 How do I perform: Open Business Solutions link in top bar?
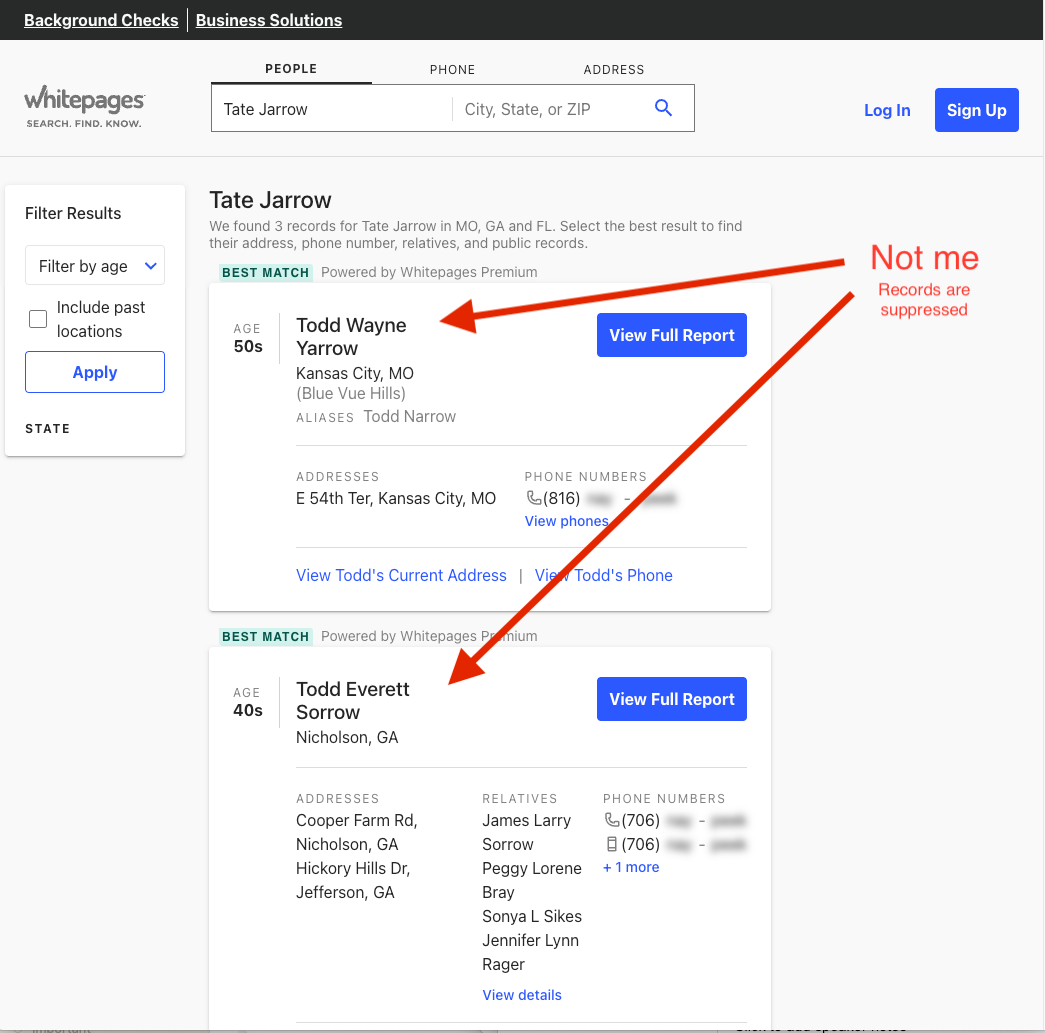point(269,20)
